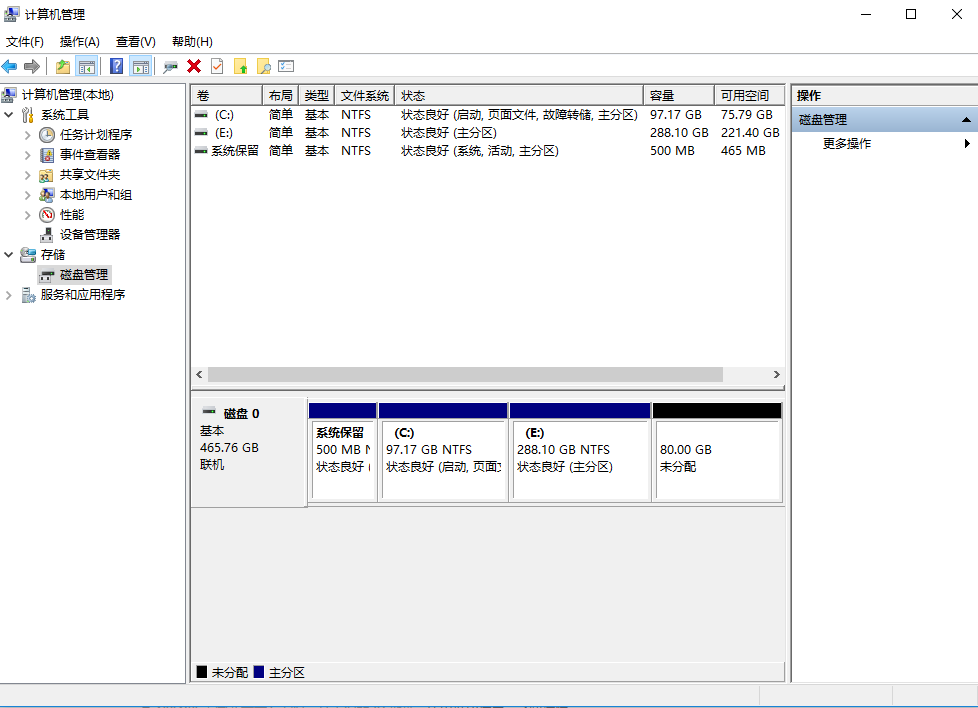Click the drive icon beside (C:) volume
The height and width of the screenshot is (708, 978).
pos(201,115)
